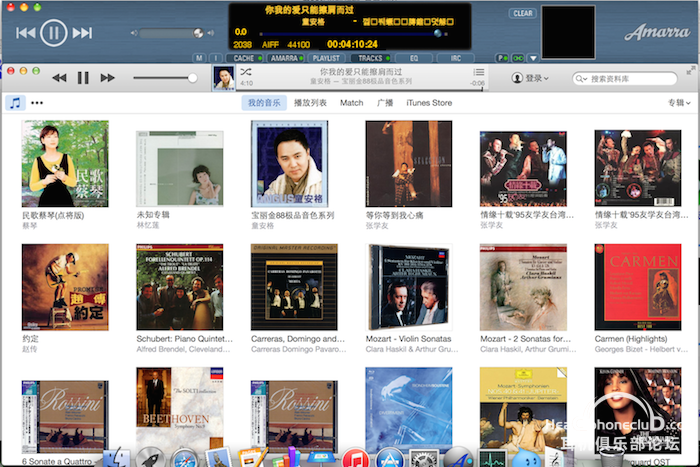Screen dimensions: 700x467
Task: Switch to the 广播 tab
Action: coord(385,103)
